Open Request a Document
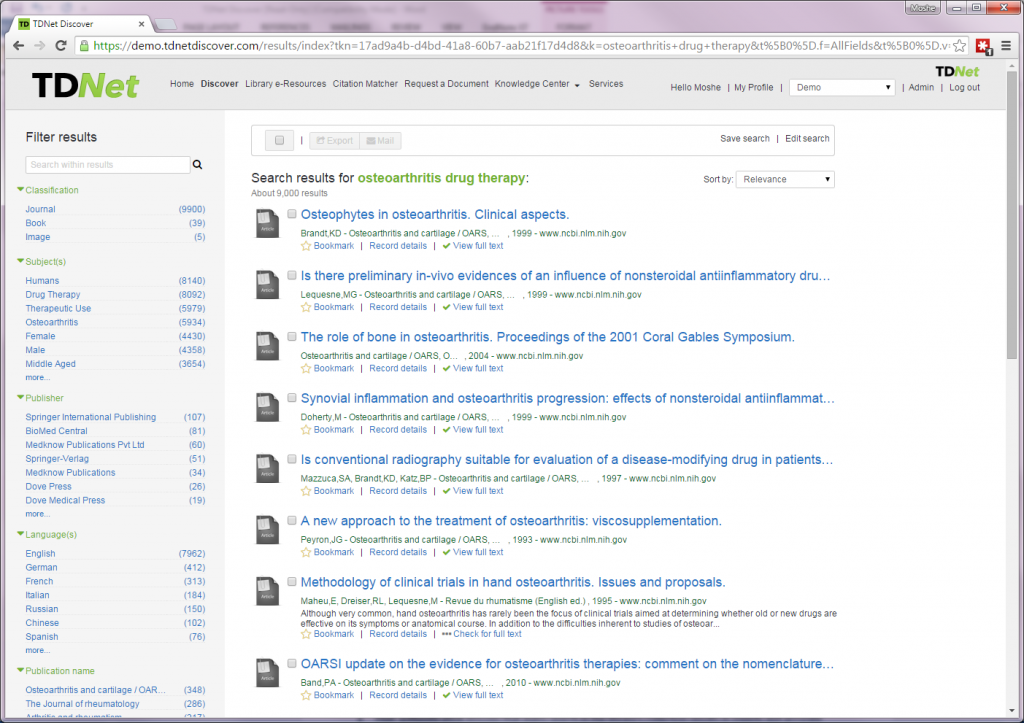 pos(446,84)
